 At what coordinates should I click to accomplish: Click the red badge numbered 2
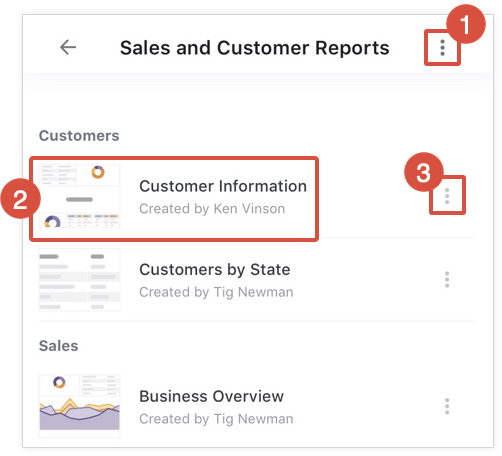(20, 199)
